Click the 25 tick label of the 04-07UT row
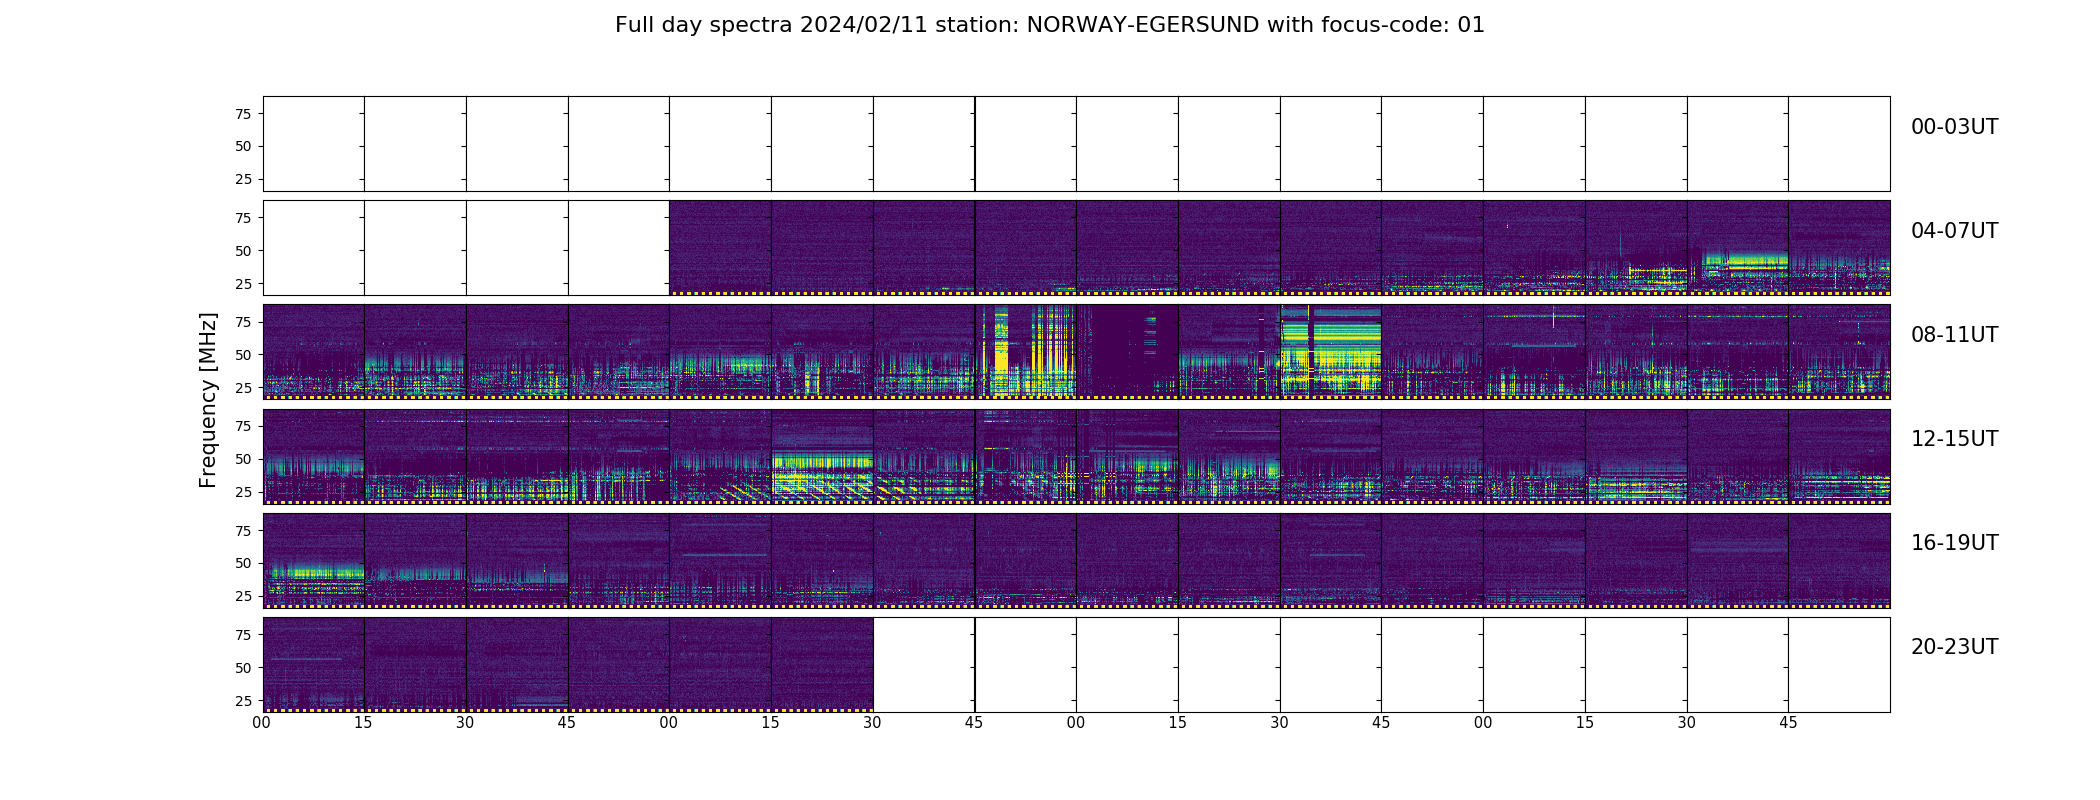The height and width of the screenshot is (800, 2100). pos(242,284)
